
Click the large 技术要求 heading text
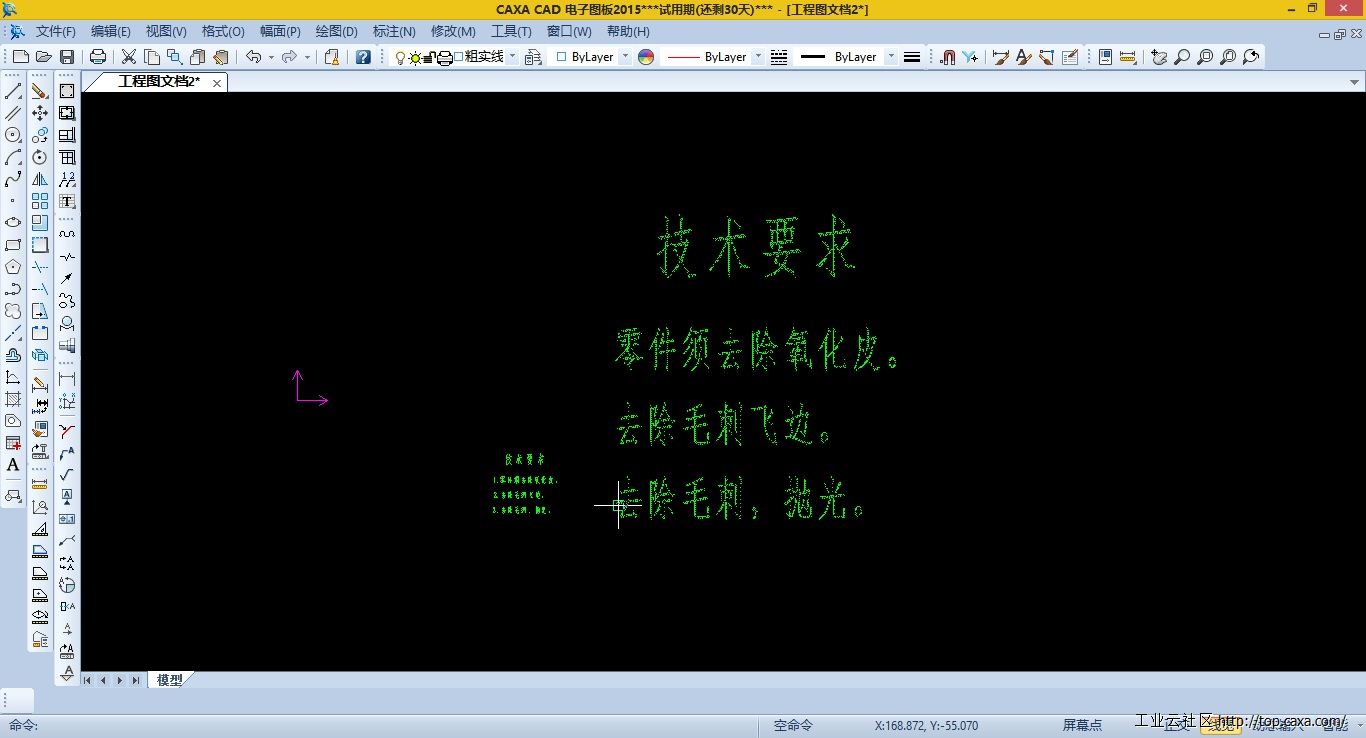pyautogui.click(x=757, y=246)
